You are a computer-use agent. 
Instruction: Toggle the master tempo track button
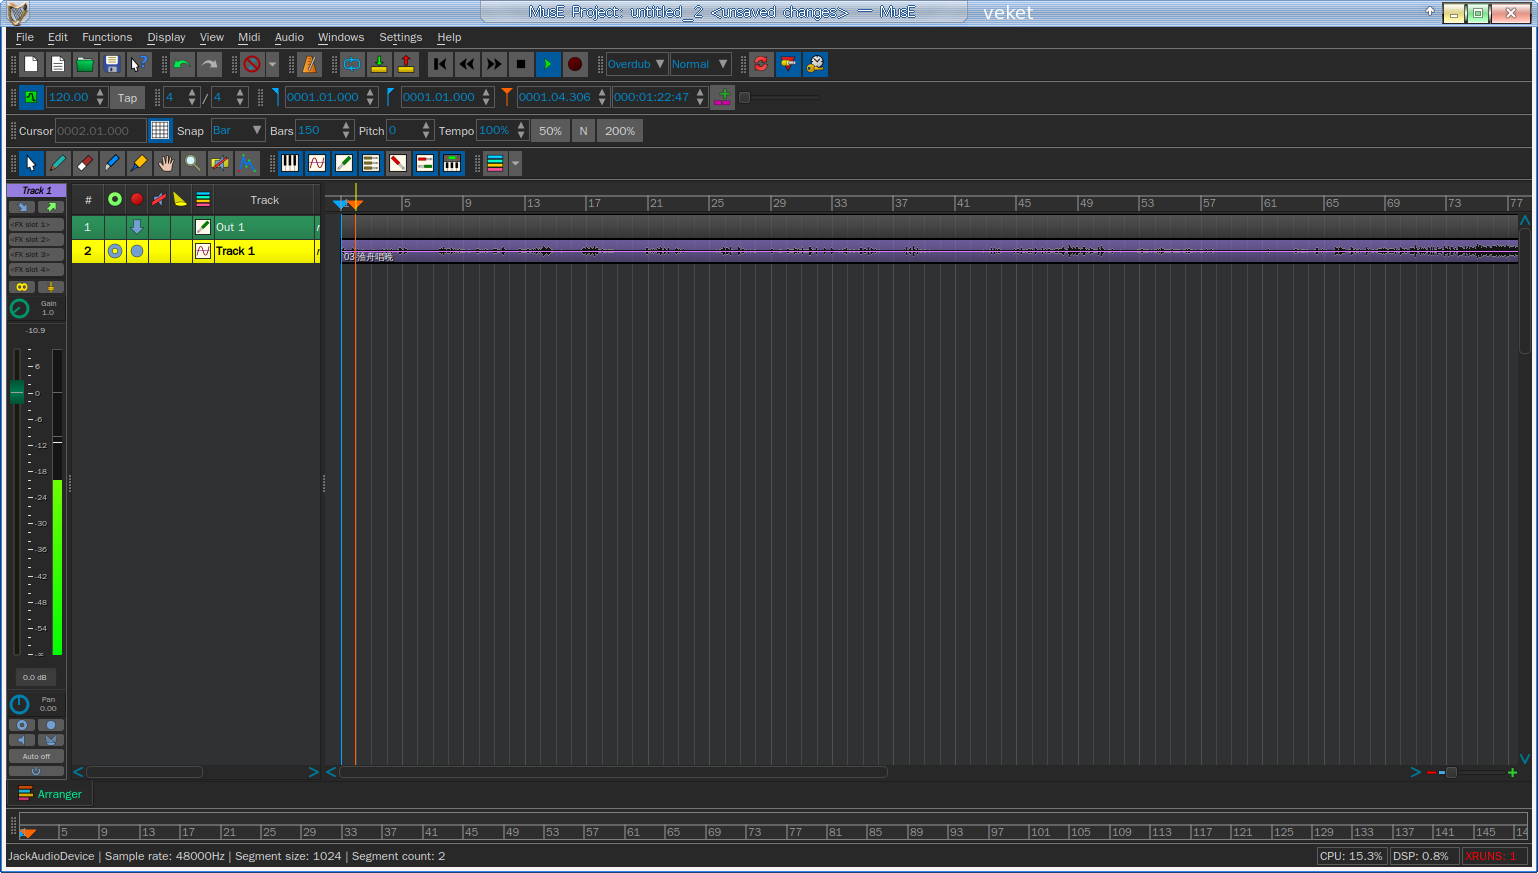coord(32,97)
